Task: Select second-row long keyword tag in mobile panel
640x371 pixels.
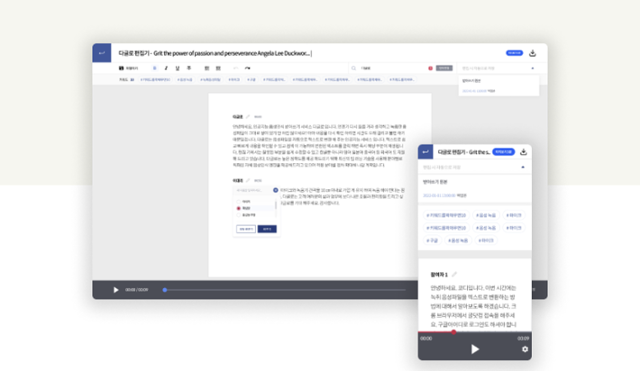Action: 446,228
